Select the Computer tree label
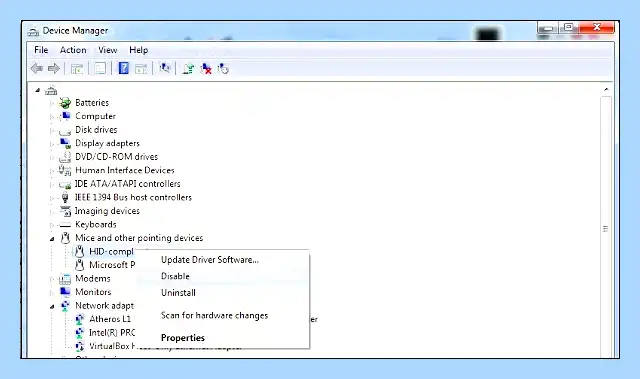 95,116
